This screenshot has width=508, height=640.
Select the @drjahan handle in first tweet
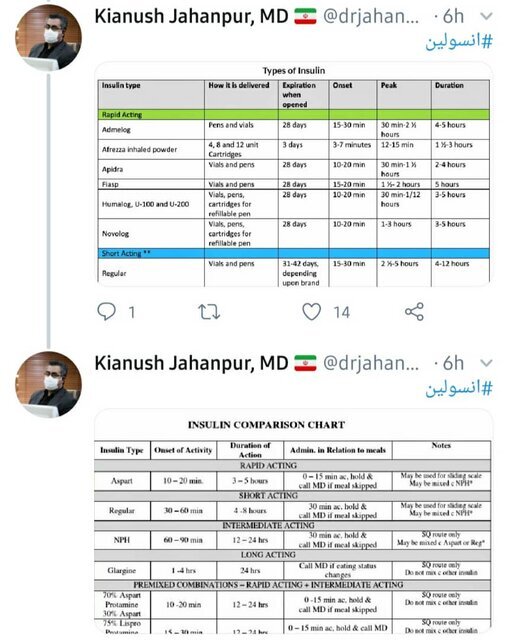pyautogui.click(x=371, y=17)
